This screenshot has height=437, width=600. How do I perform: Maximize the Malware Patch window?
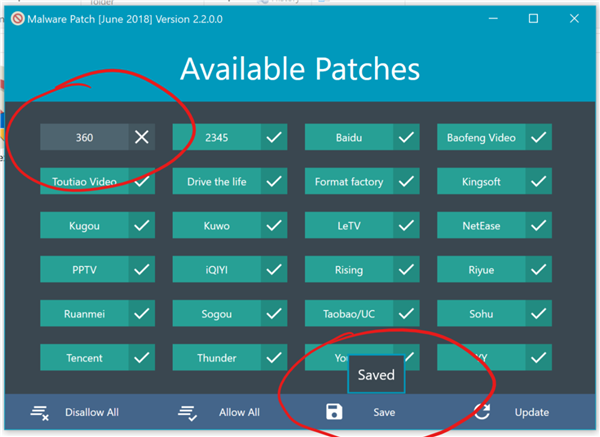pyautogui.click(x=533, y=18)
